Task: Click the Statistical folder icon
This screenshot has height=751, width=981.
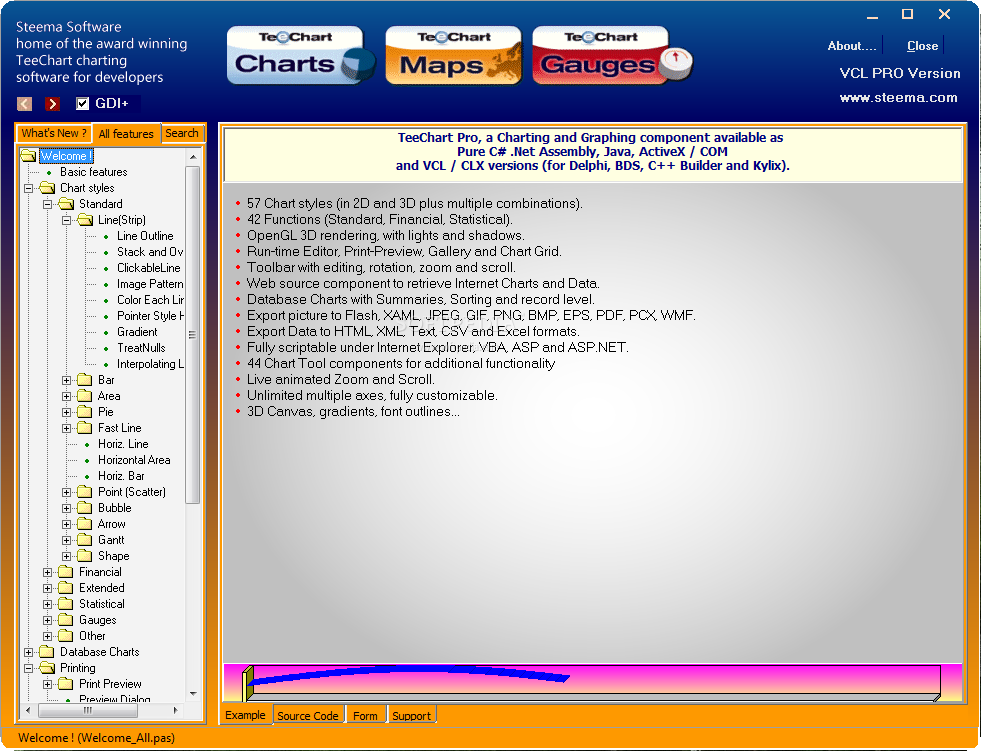Action: [x=66, y=604]
